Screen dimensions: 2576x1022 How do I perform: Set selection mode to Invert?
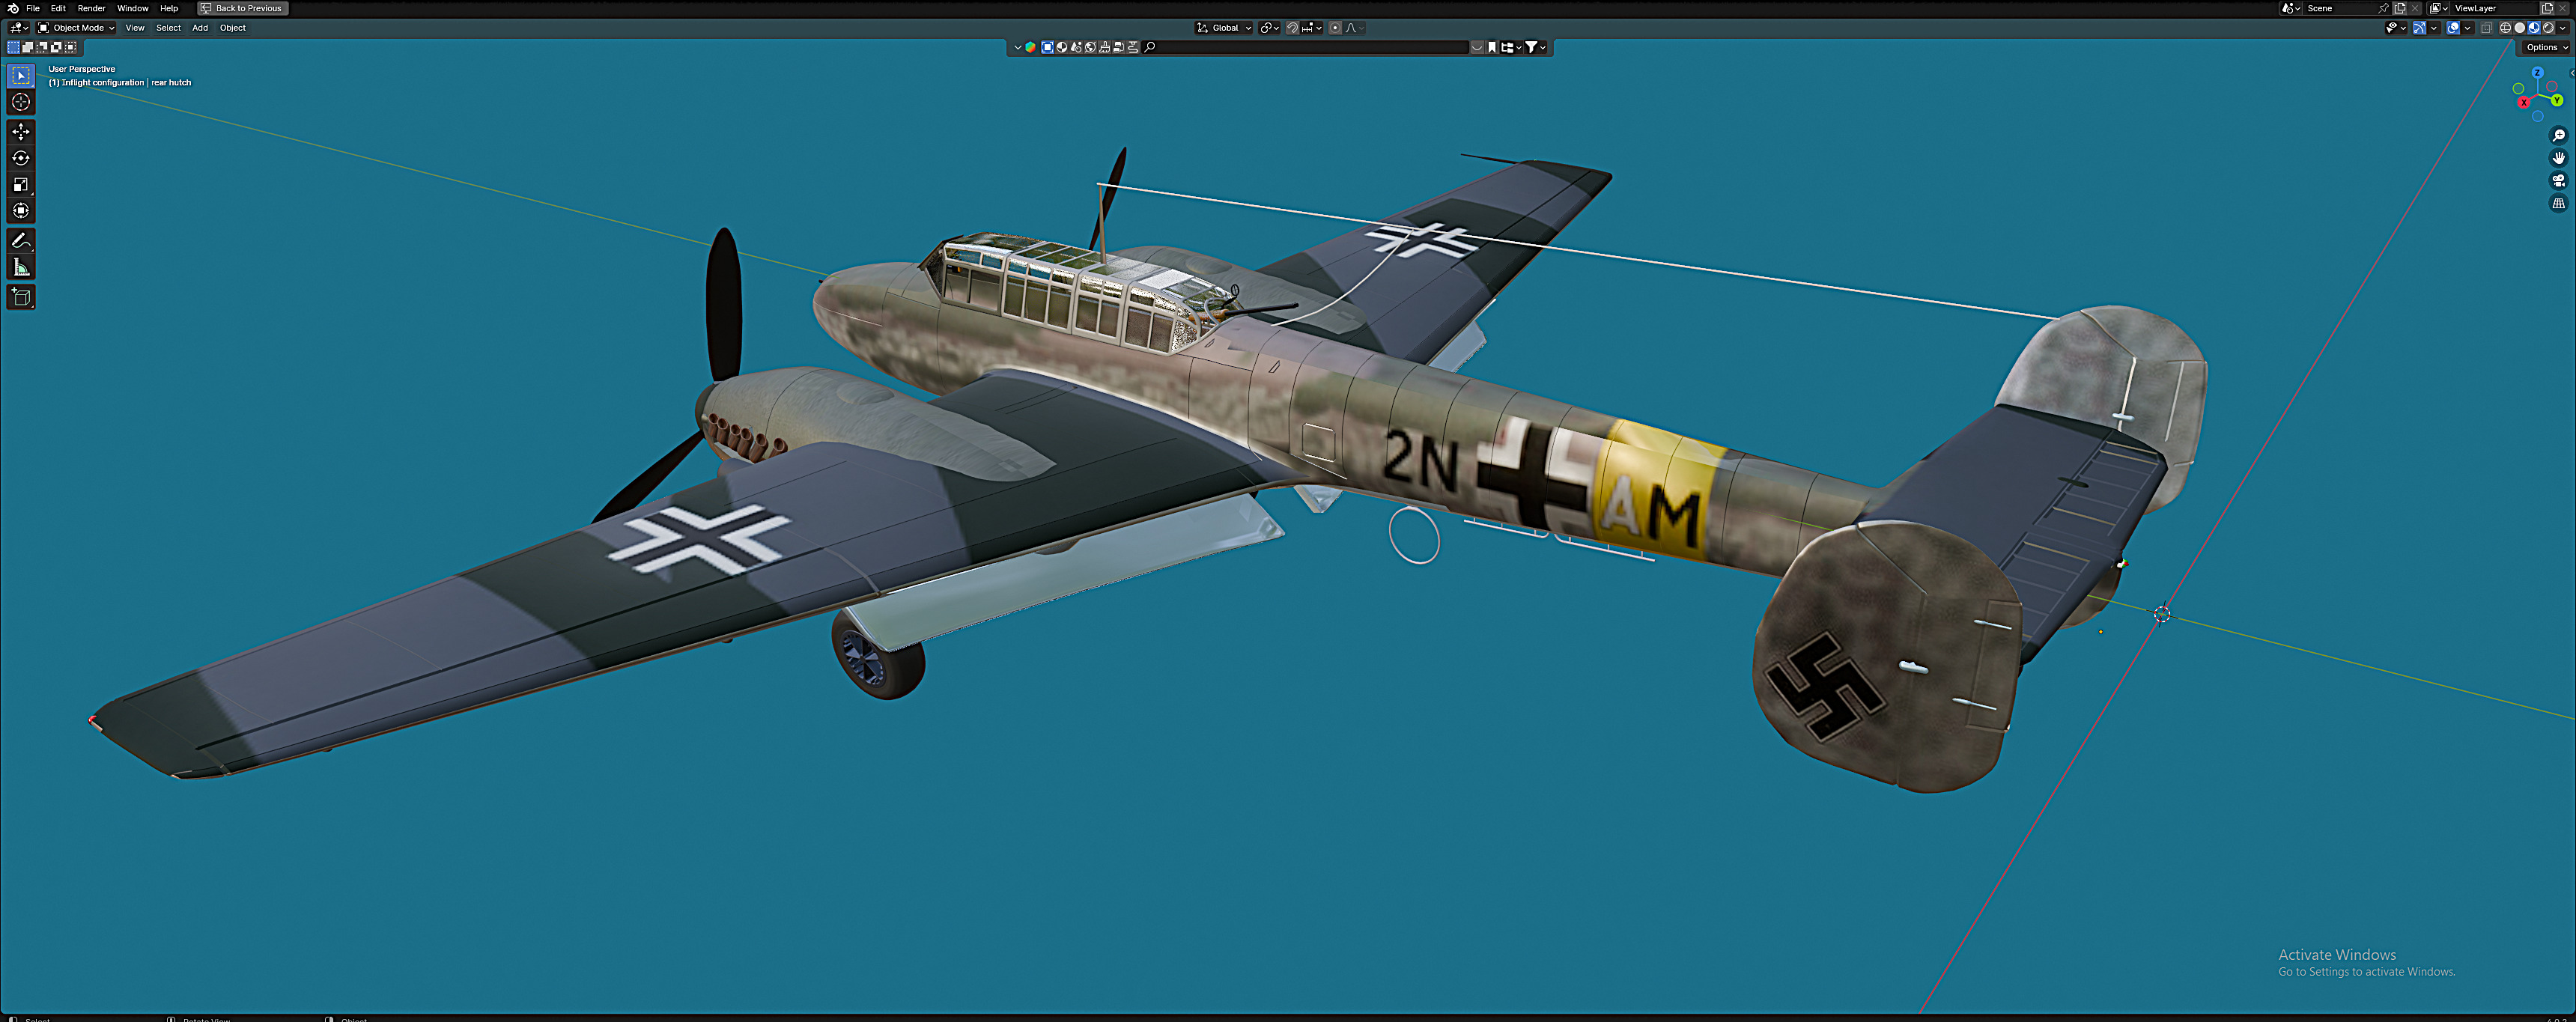(x=56, y=47)
